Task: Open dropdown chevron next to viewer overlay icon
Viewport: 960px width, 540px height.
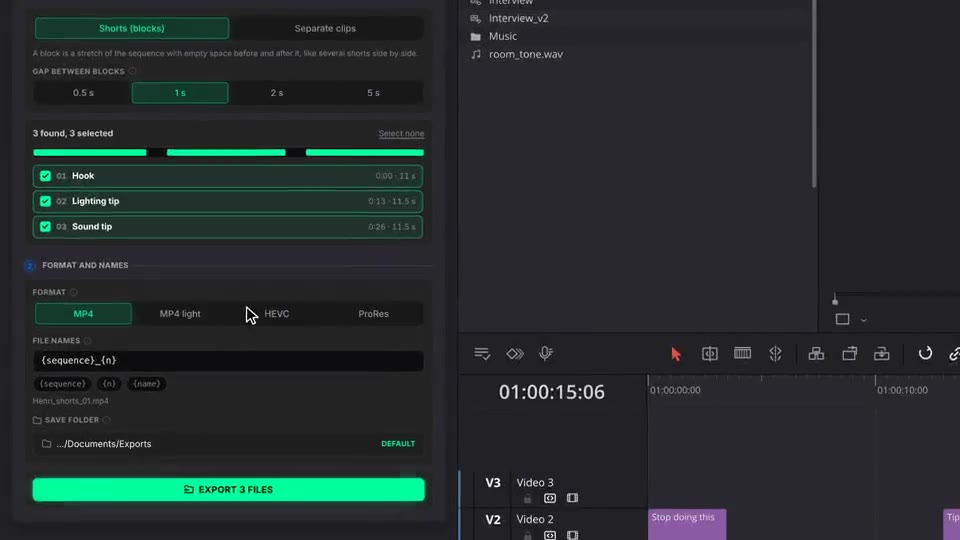Action: pos(863,320)
